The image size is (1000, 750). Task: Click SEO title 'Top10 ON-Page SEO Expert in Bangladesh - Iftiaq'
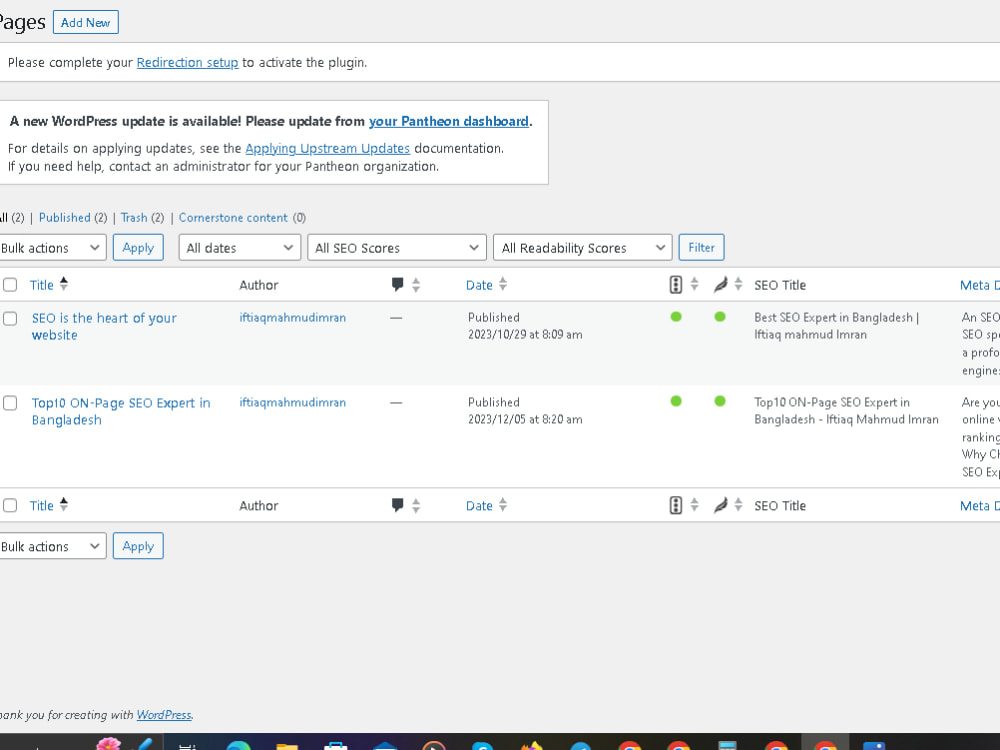(x=846, y=411)
